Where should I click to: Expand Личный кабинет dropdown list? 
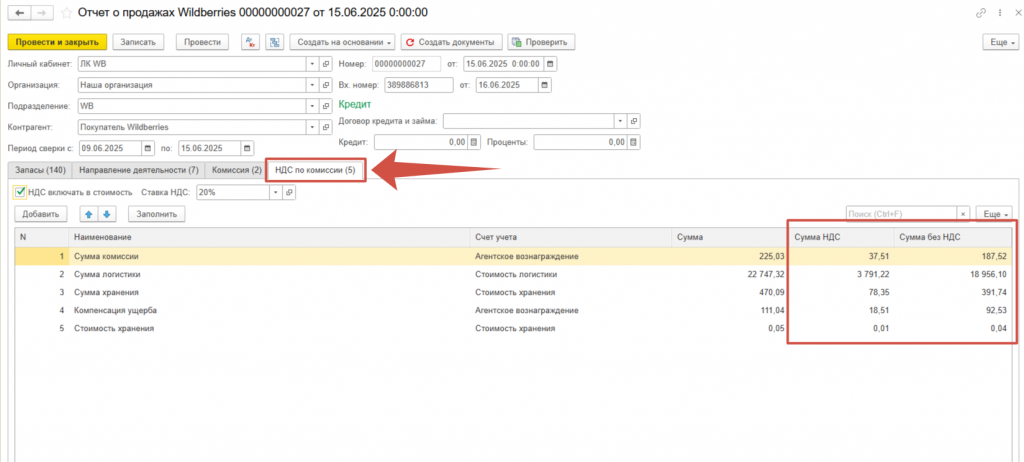[312, 64]
